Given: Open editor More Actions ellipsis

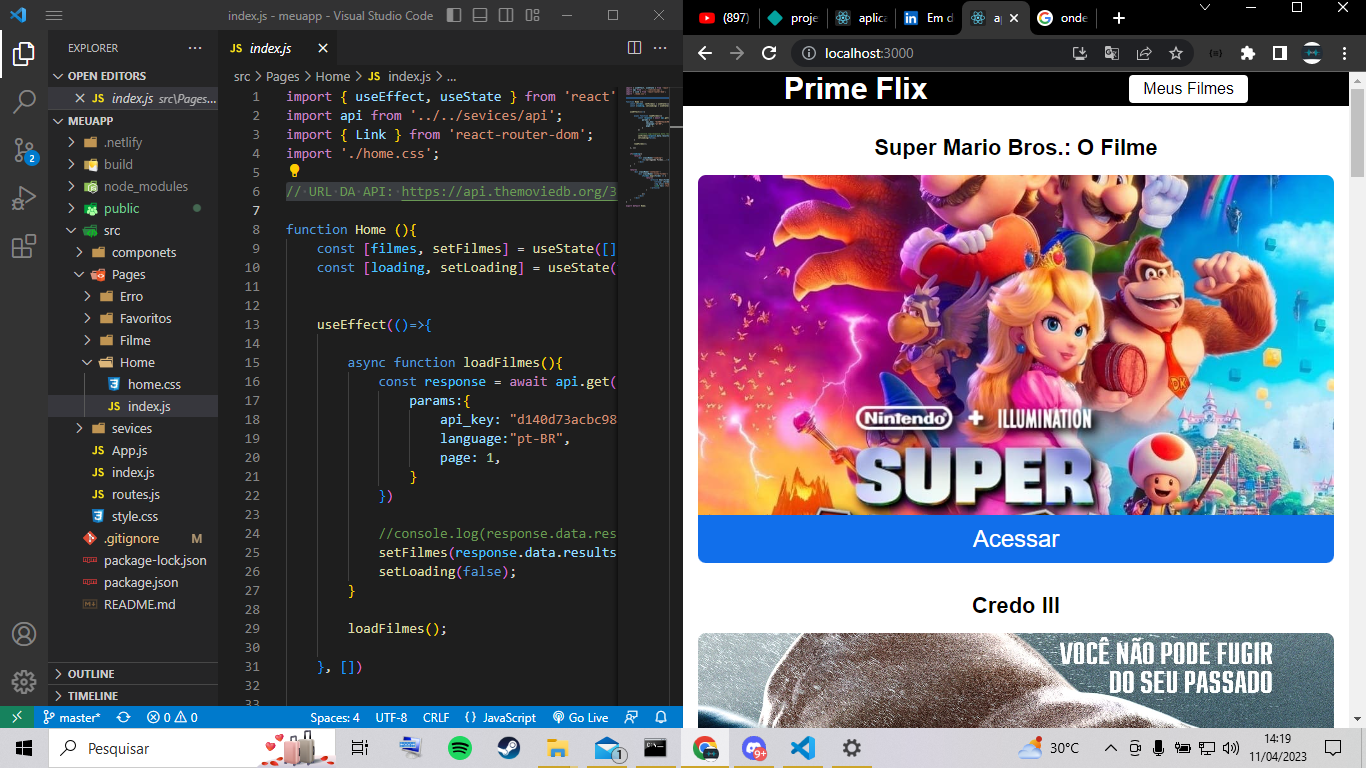Looking at the screenshot, I should point(660,48).
